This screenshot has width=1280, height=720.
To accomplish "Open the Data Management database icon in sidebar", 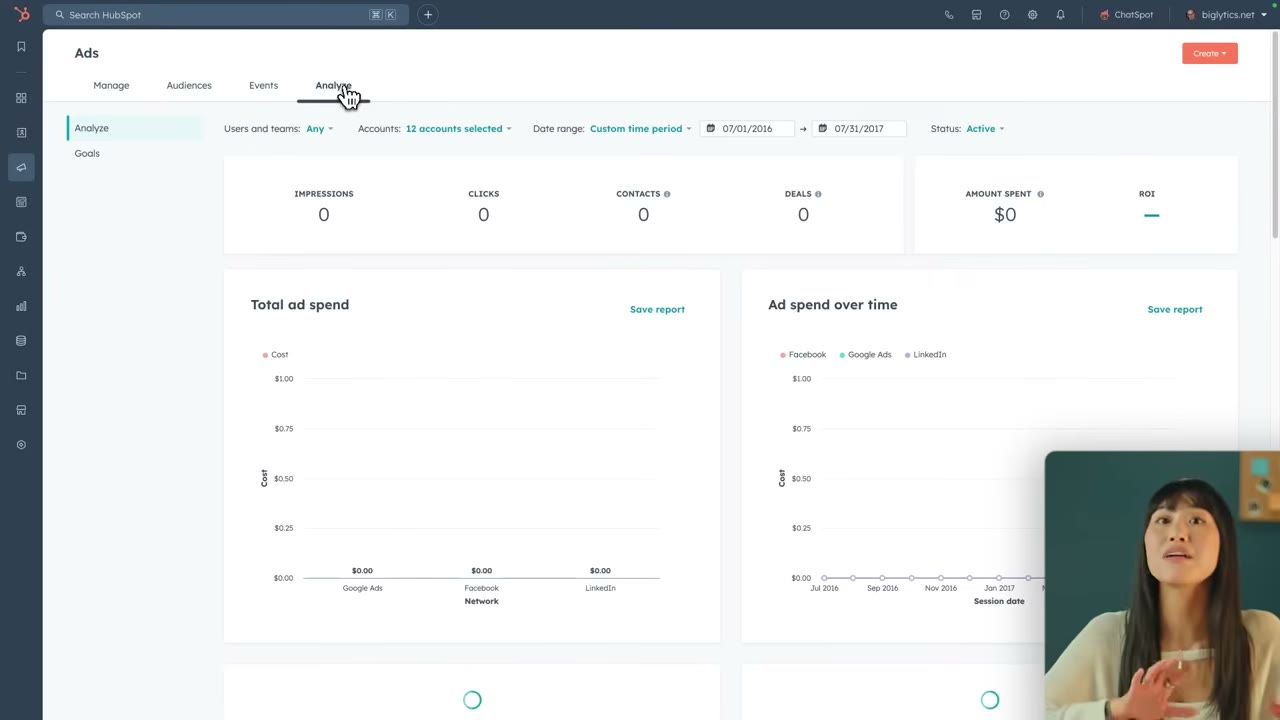I will [x=21, y=341].
